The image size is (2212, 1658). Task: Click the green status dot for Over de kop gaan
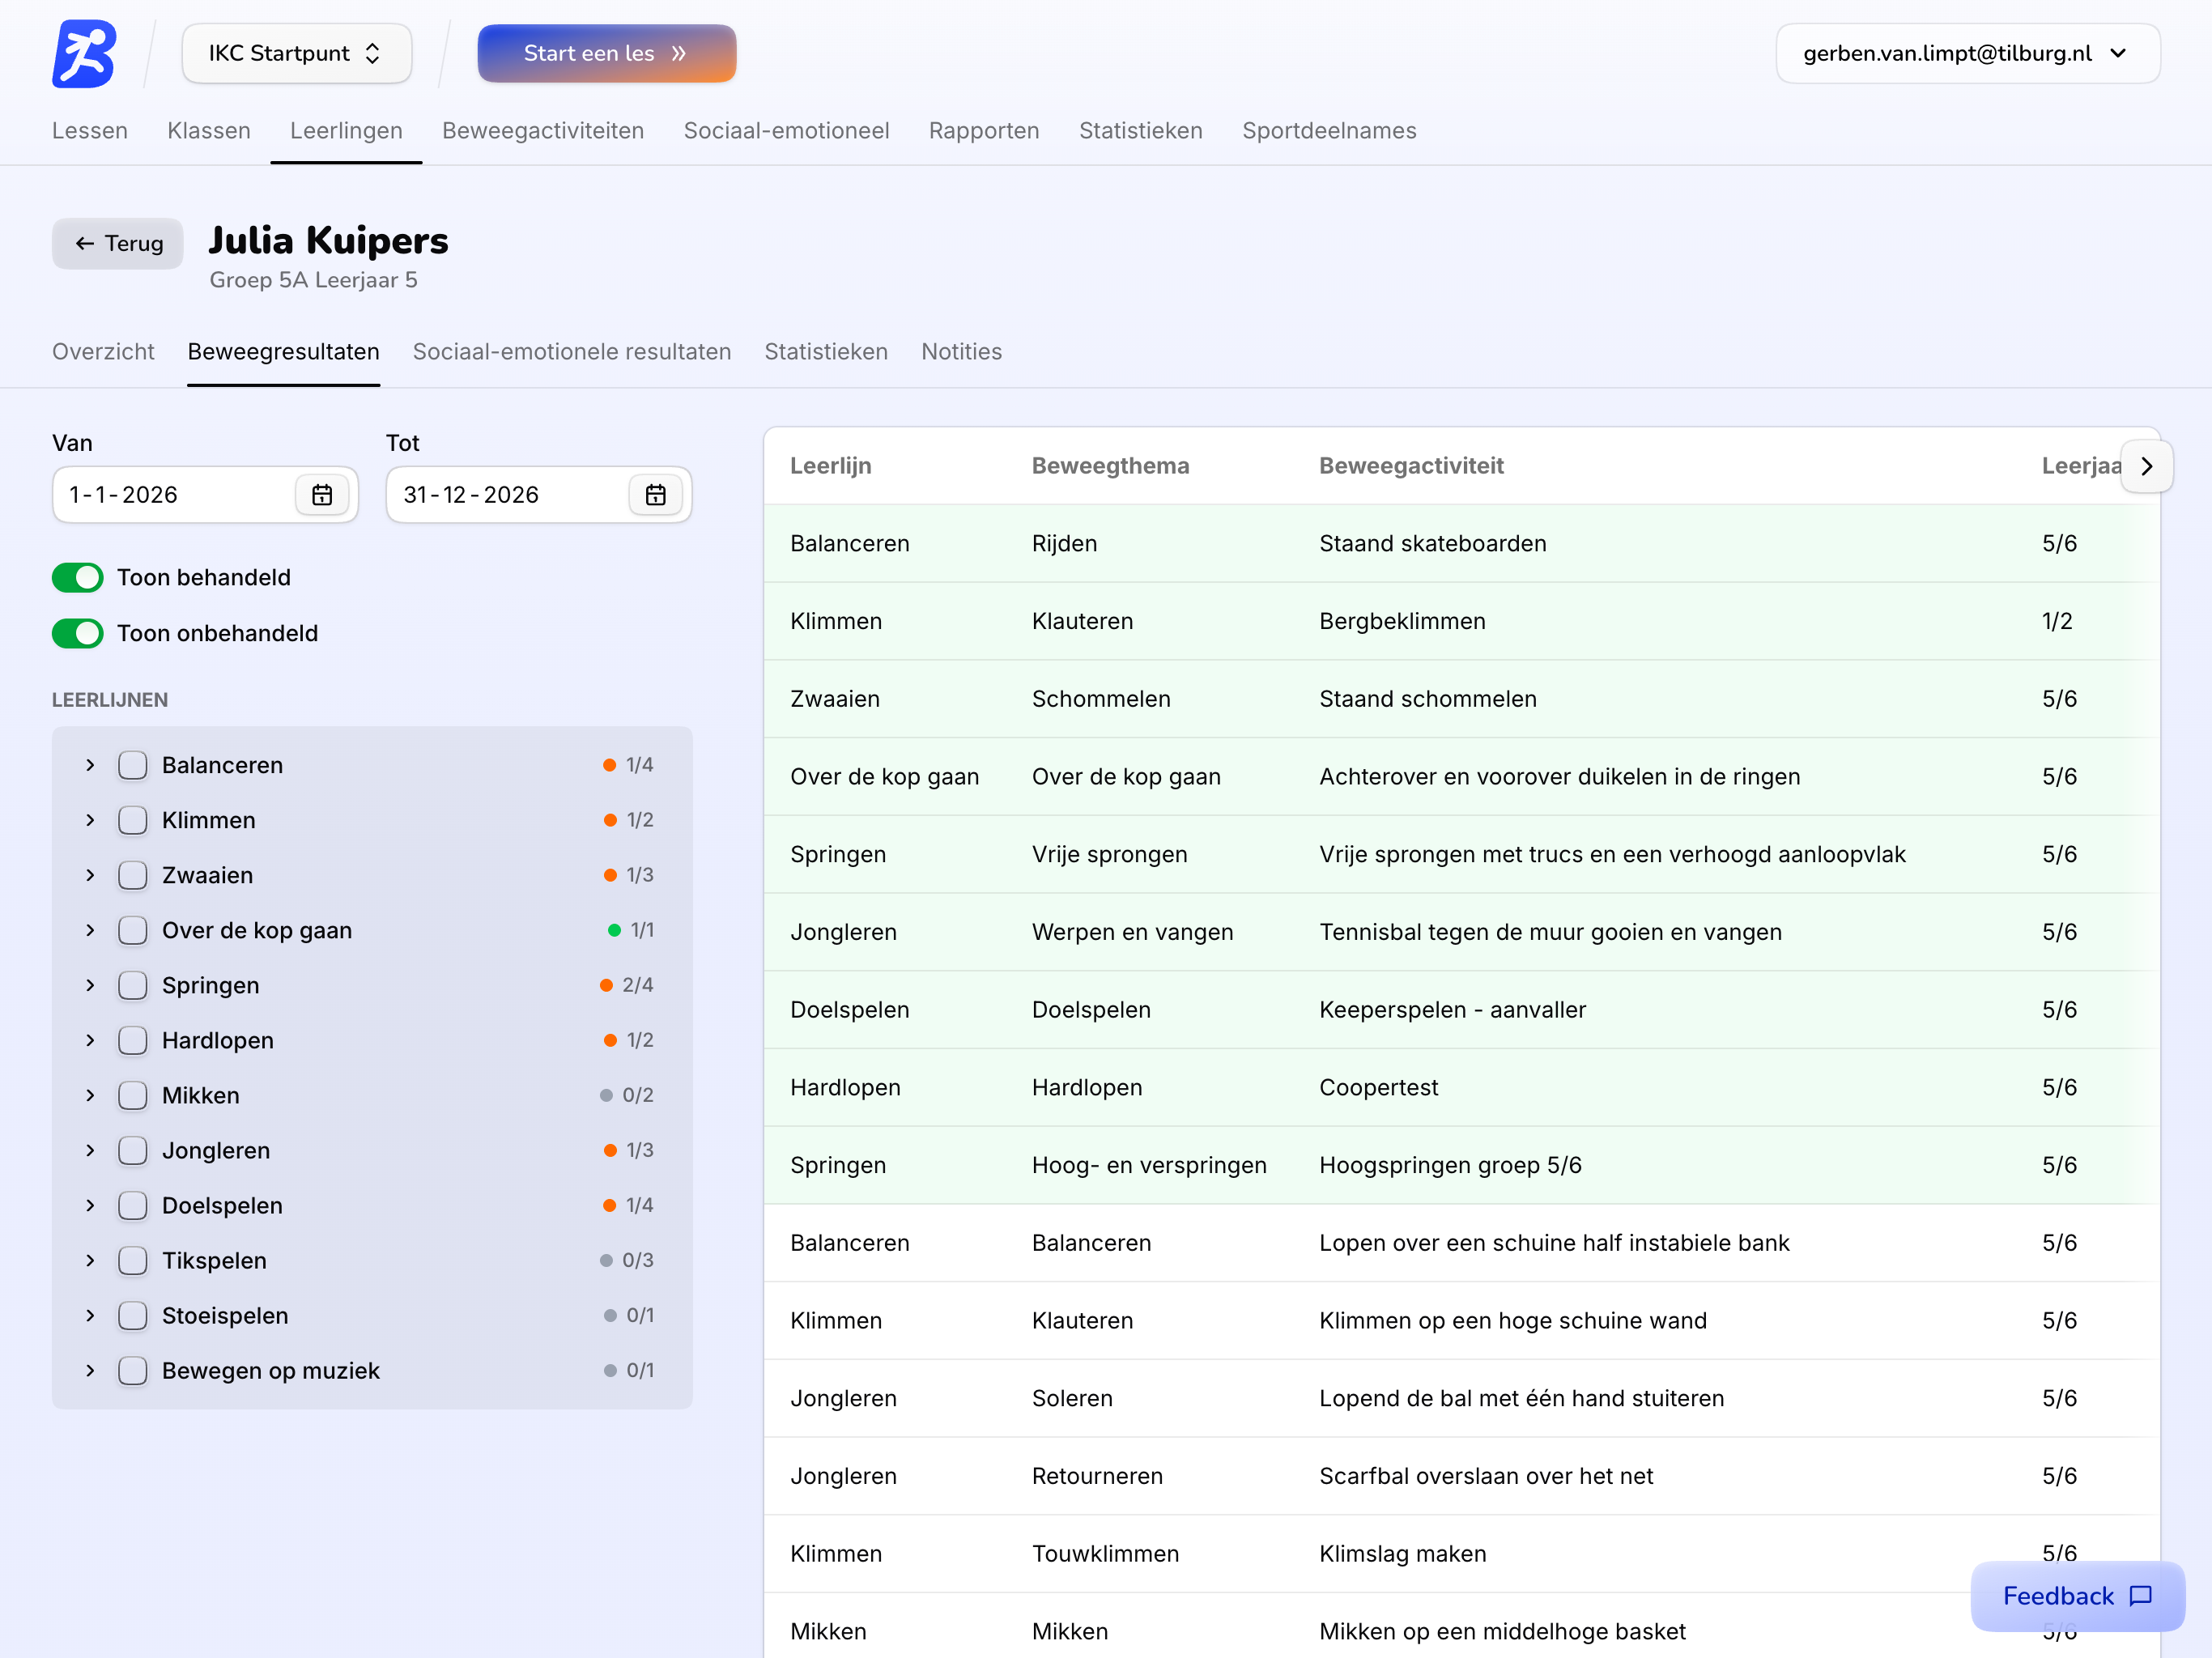(x=614, y=930)
